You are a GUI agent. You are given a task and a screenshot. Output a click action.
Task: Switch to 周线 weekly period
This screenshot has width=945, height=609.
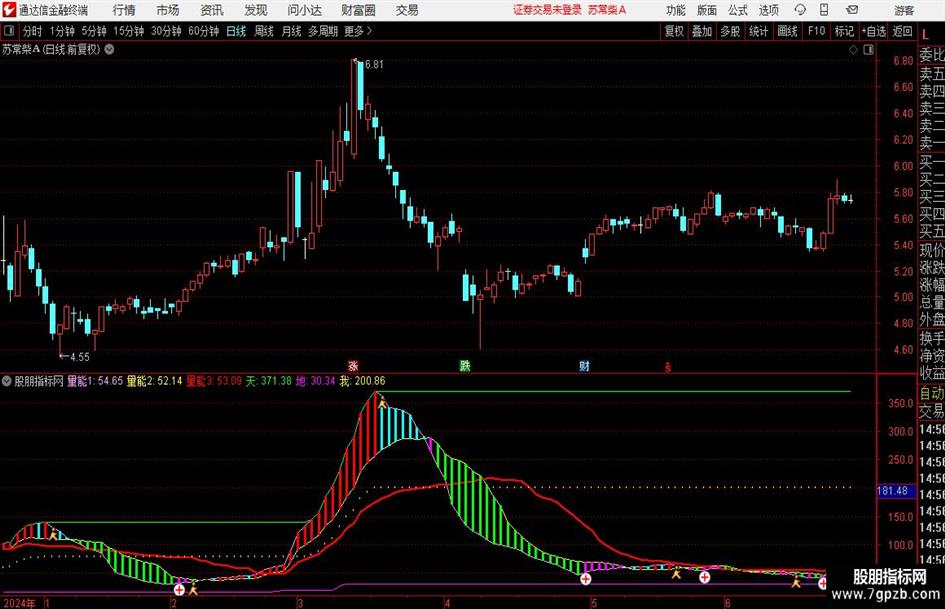tap(264, 31)
